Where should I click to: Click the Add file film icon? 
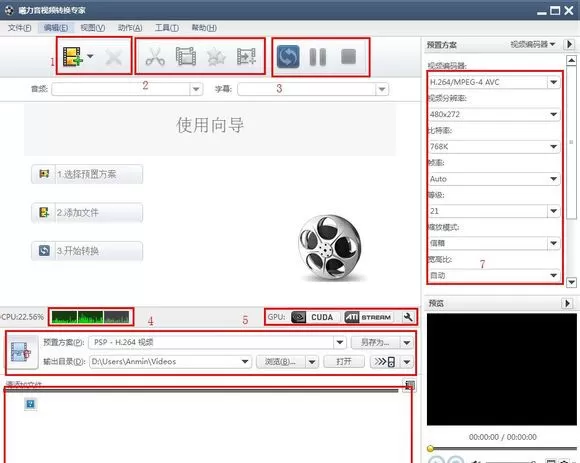(x=72, y=56)
